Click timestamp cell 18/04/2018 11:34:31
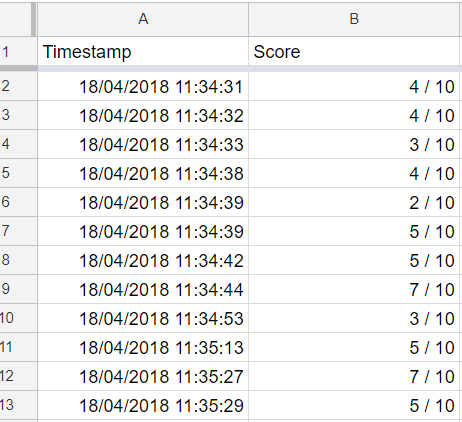Image resolution: width=462 pixels, height=422 pixels. pyautogui.click(x=143, y=86)
